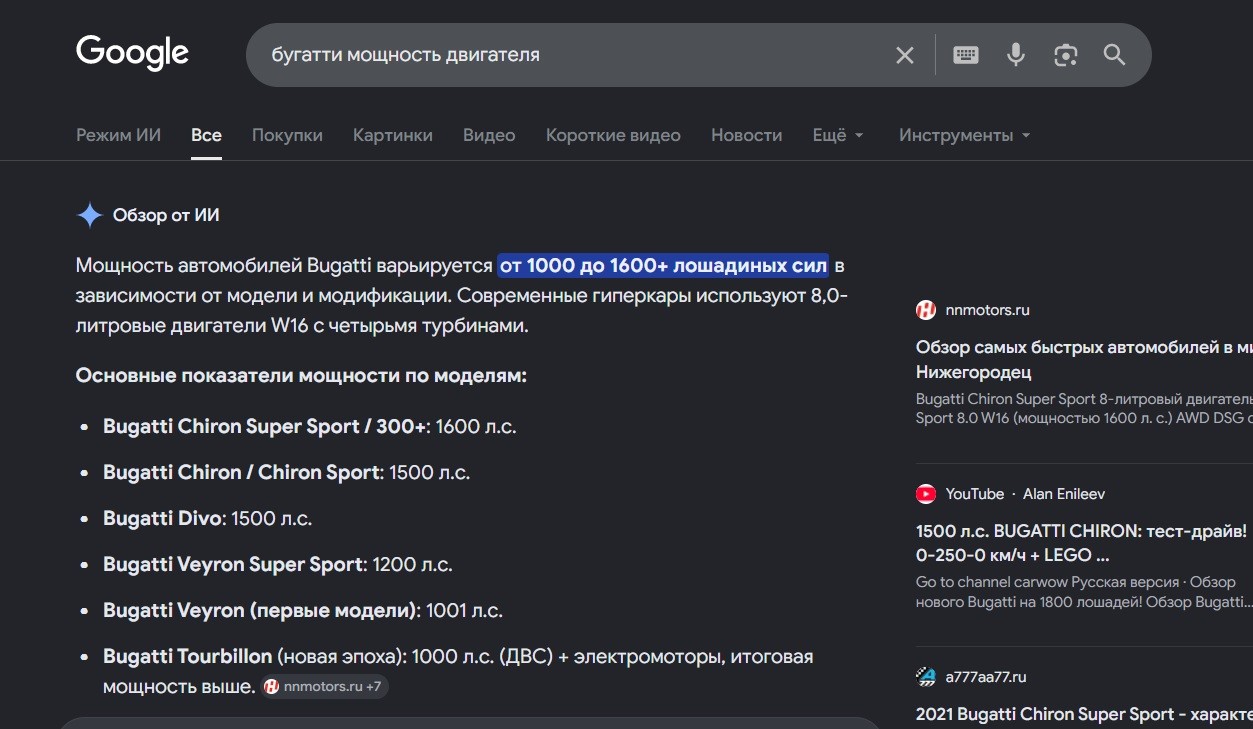This screenshot has width=1253, height=729.
Task: Click Основные показатели мощности по моделям heading
Action: (x=301, y=376)
